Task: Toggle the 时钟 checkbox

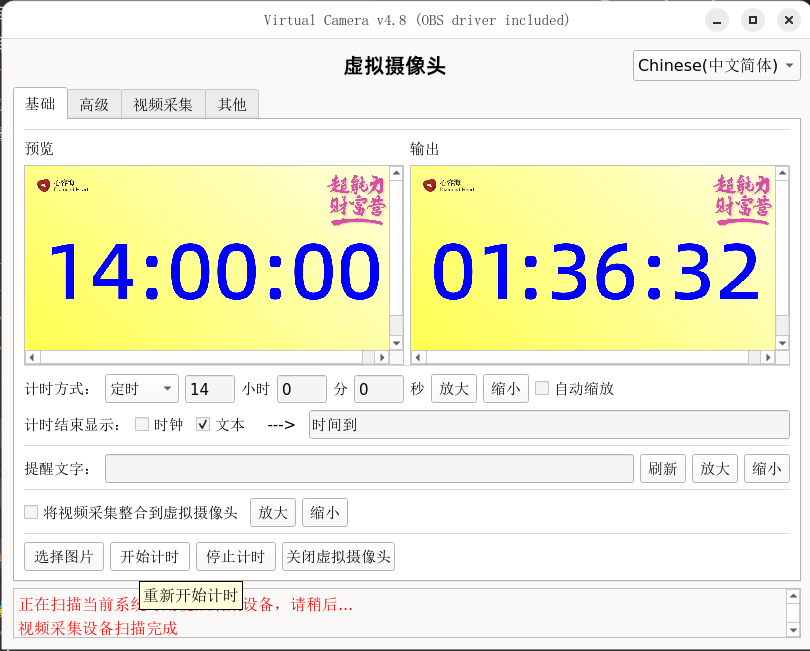Action: [x=142, y=424]
